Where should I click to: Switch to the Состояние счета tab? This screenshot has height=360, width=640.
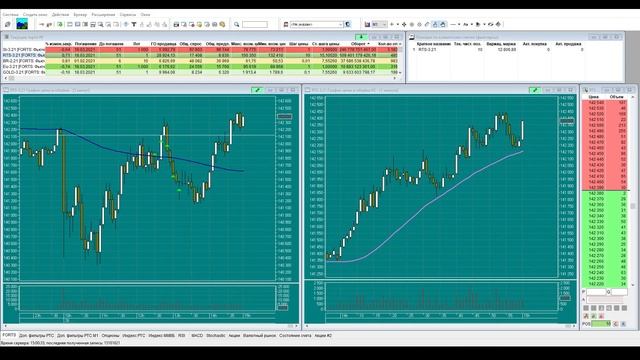(x=295, y=336)
